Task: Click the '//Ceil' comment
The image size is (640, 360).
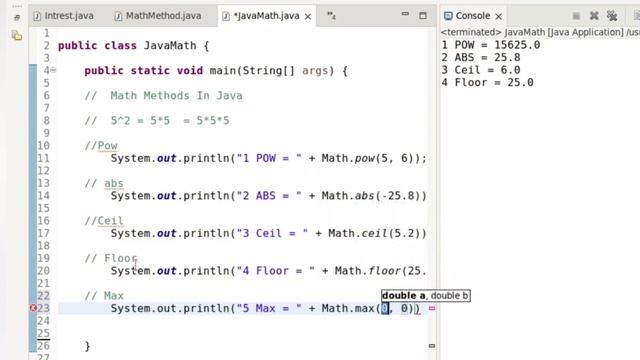Action: [104, 221]
